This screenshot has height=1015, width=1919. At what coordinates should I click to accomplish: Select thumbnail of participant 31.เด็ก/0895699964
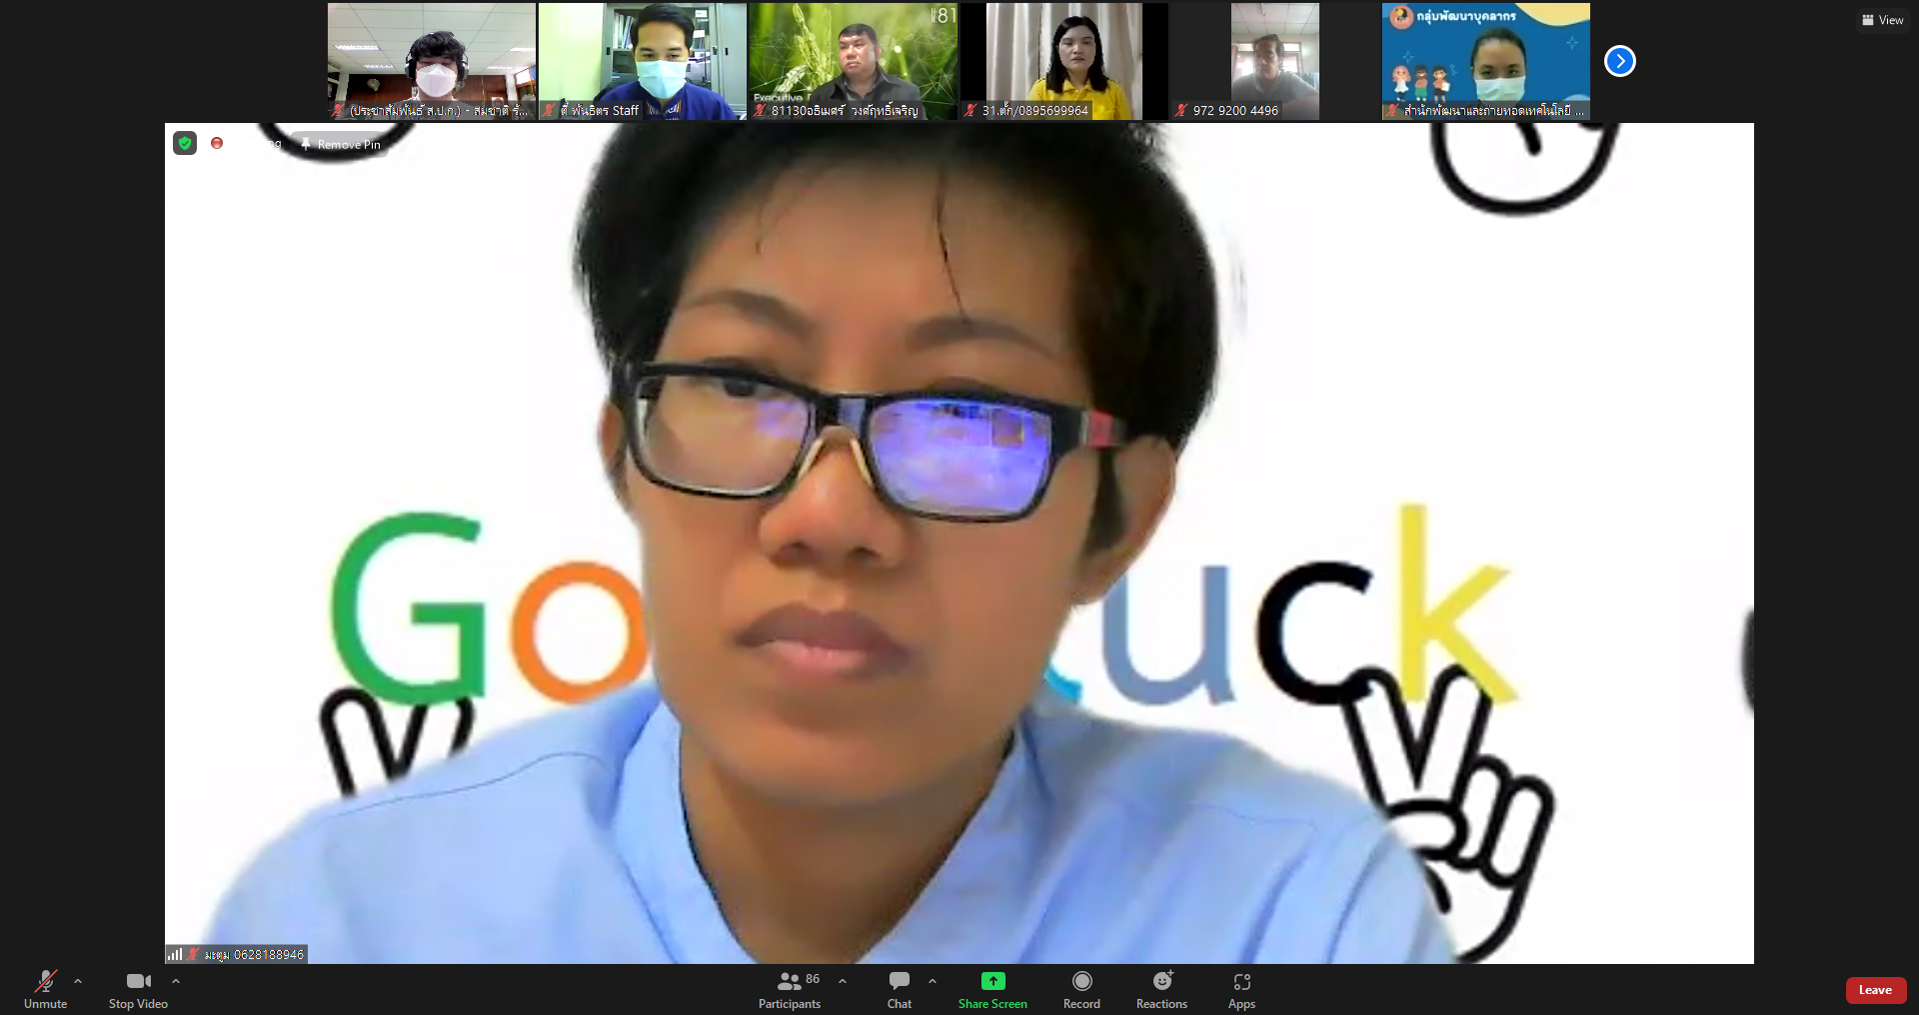(1064, 61)
